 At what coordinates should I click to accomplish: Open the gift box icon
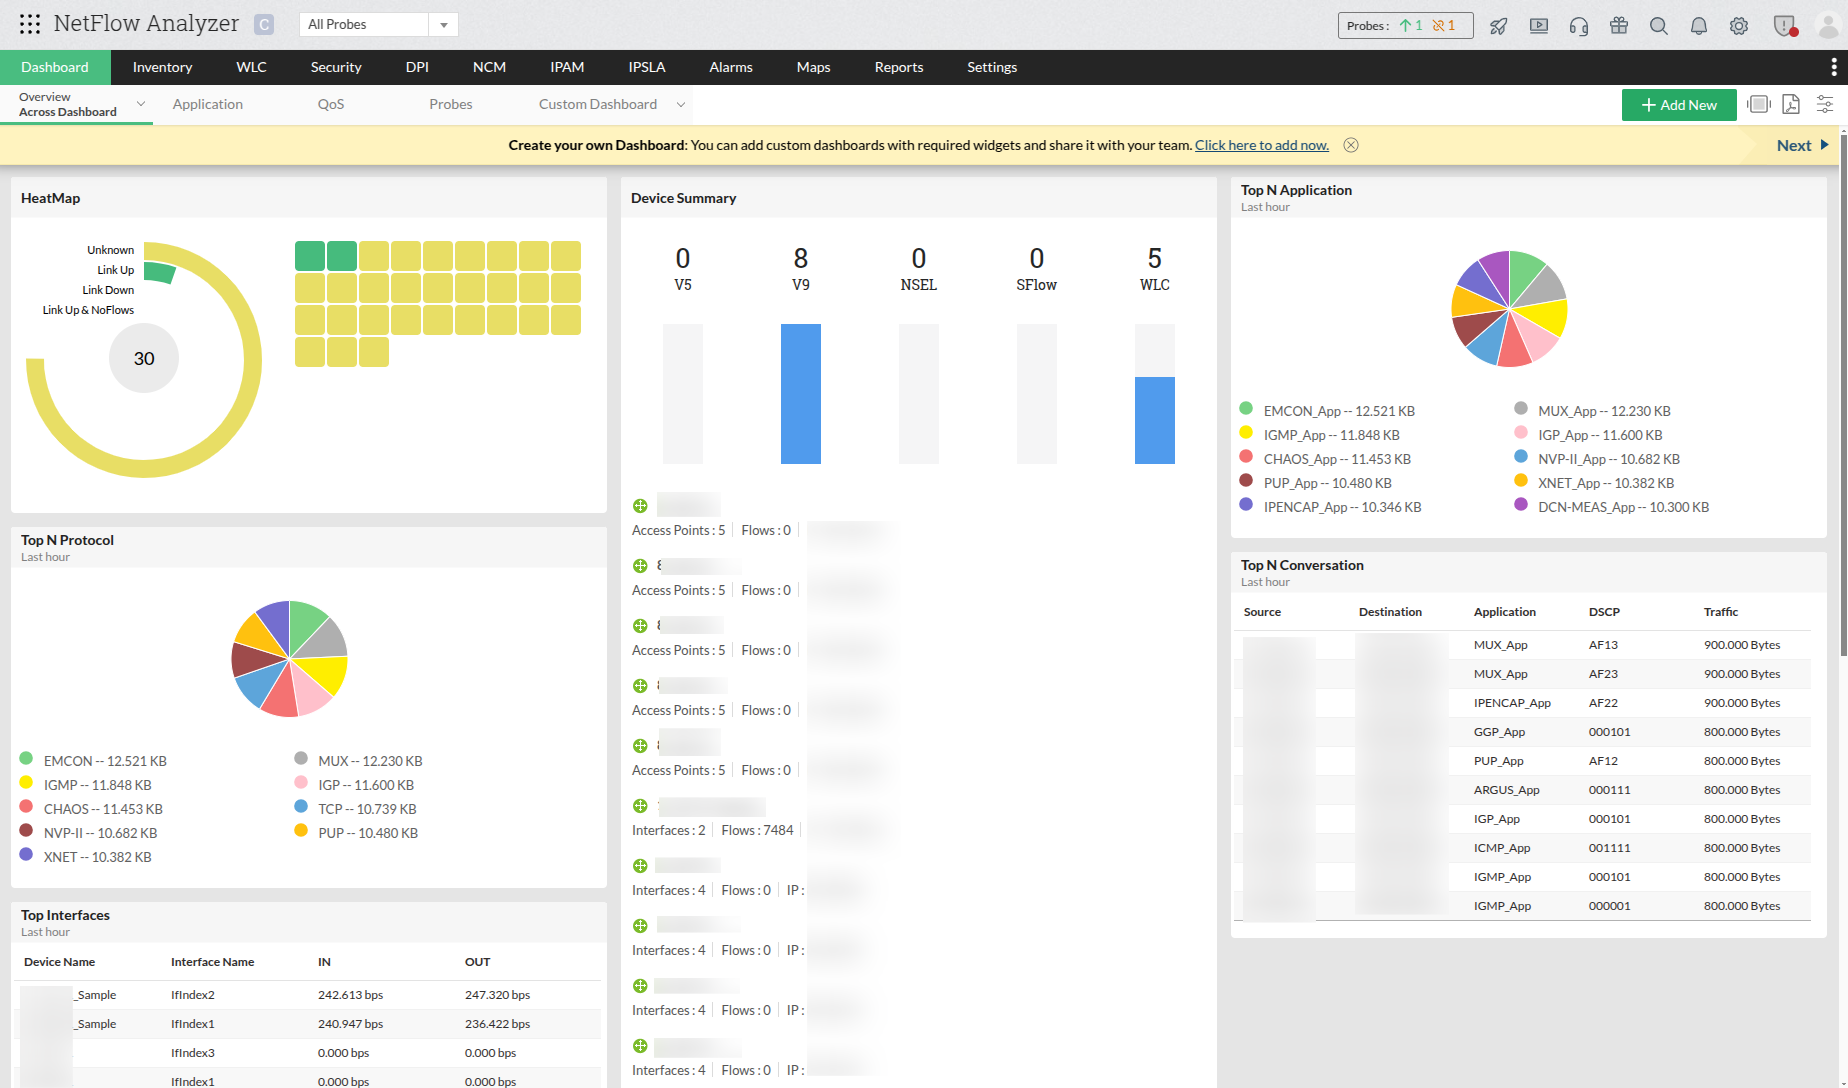(x=1619, y=26)
